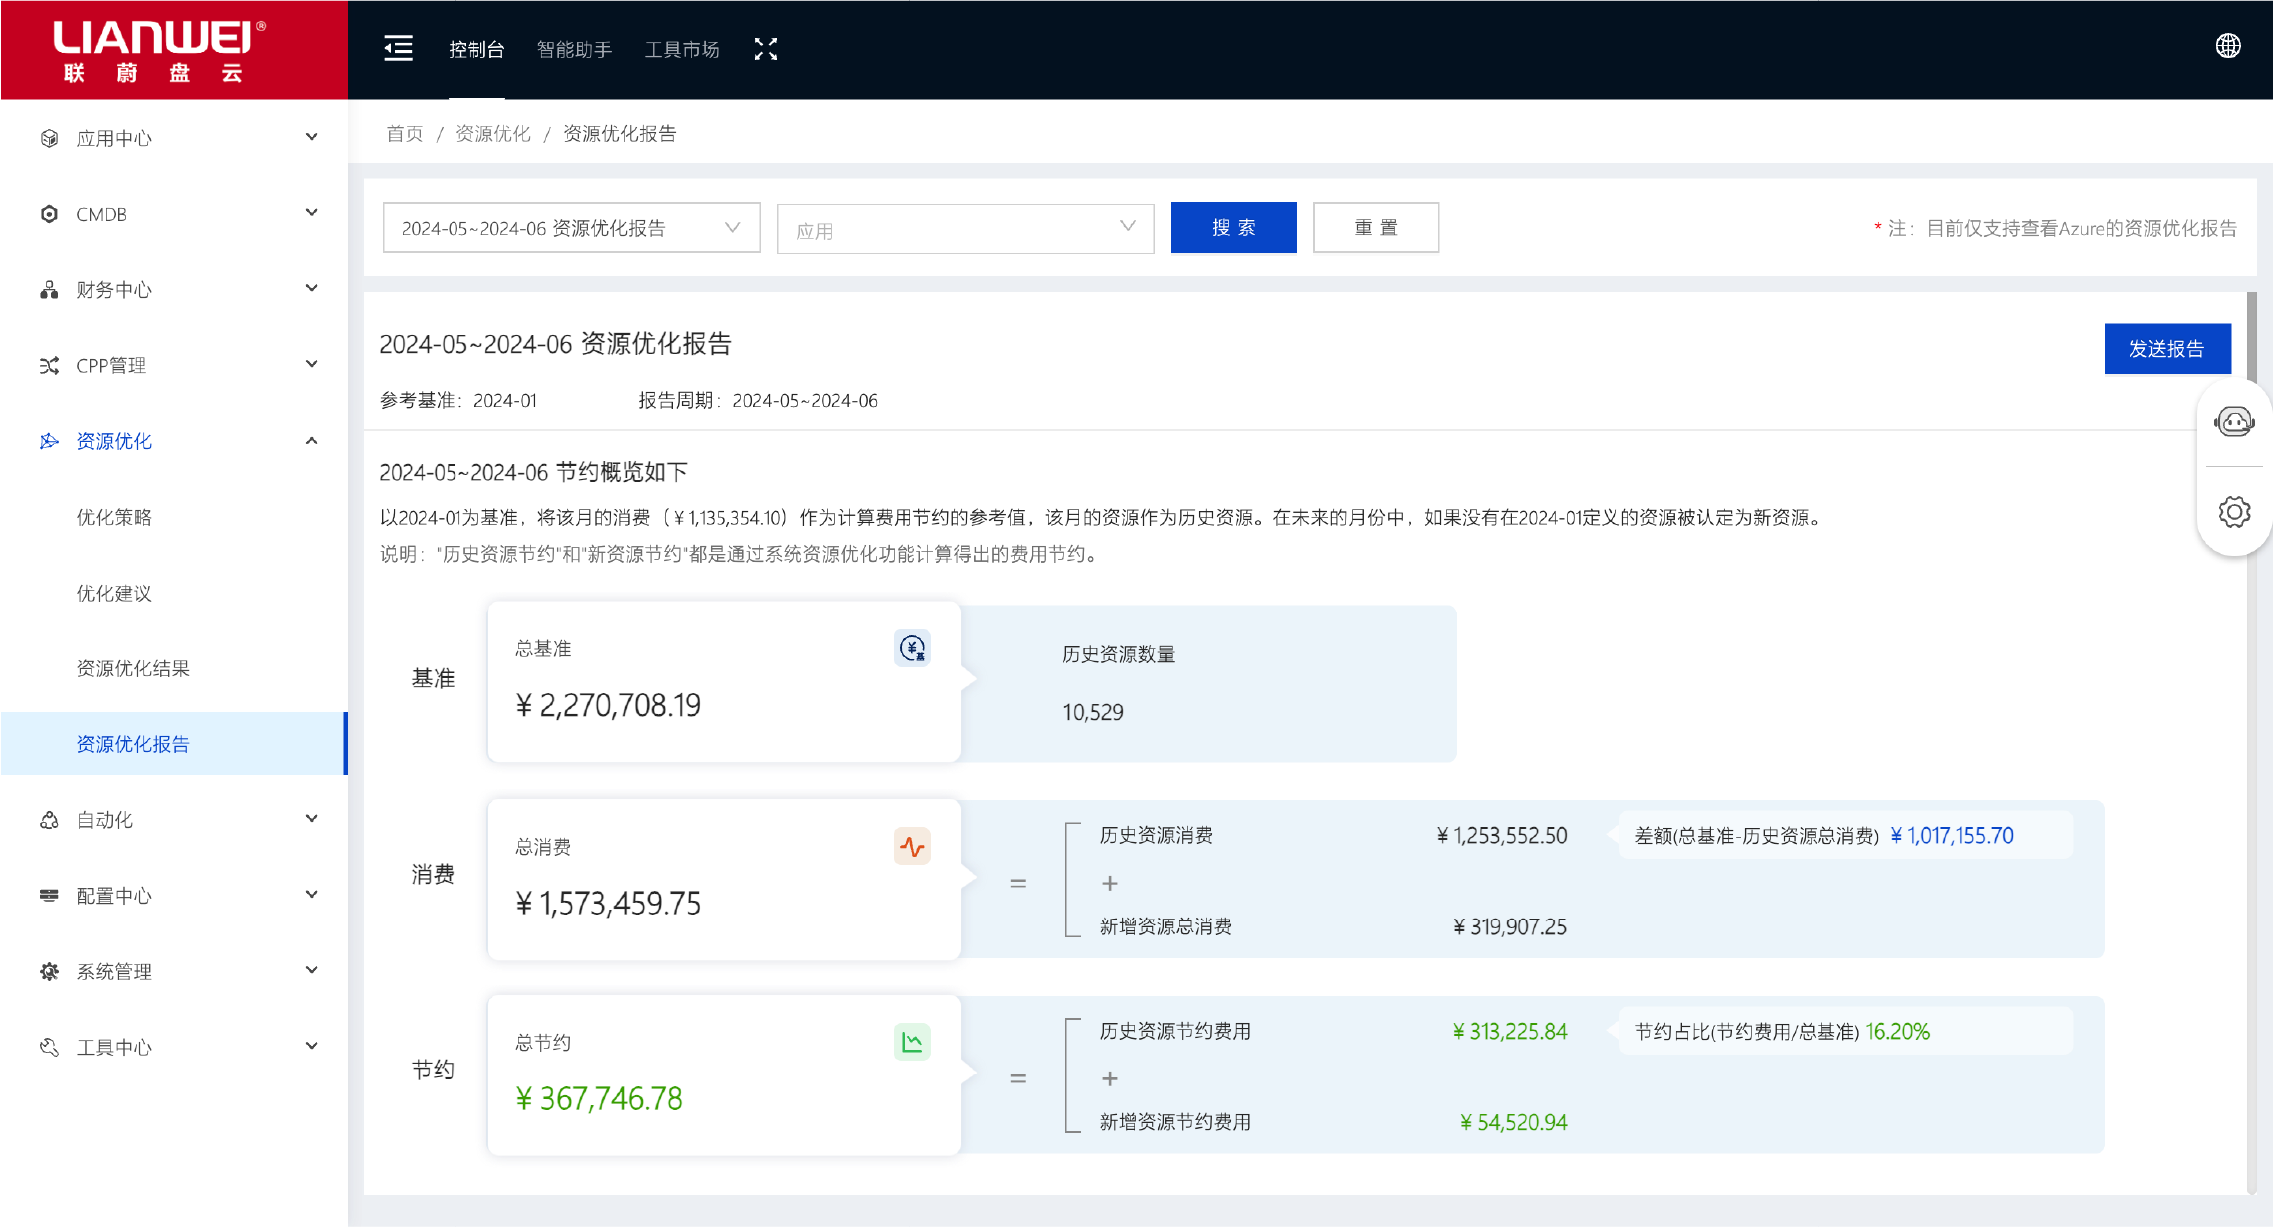
Task: Click the 重置 button
Action: click(x=1376, y=228)
